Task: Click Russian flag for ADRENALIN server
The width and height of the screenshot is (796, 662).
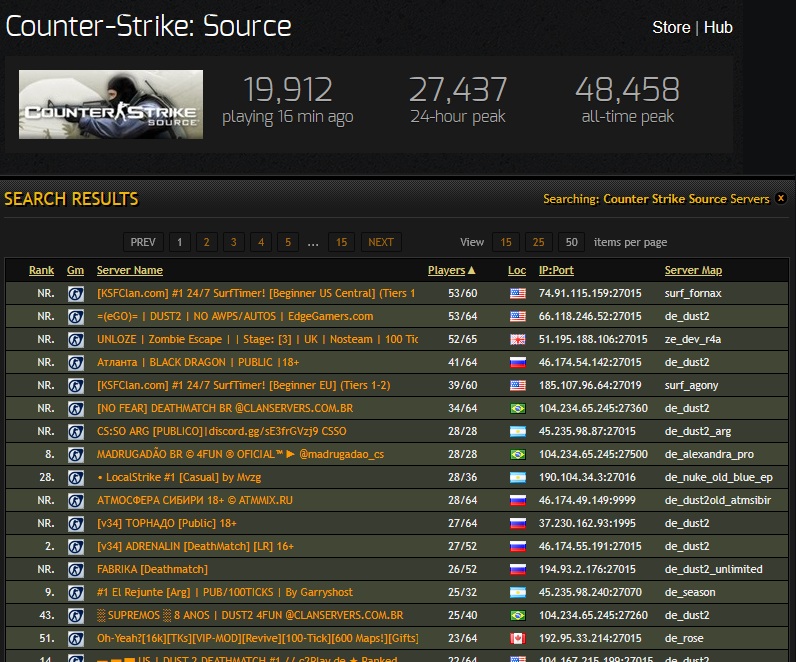Action: [518, 547]
